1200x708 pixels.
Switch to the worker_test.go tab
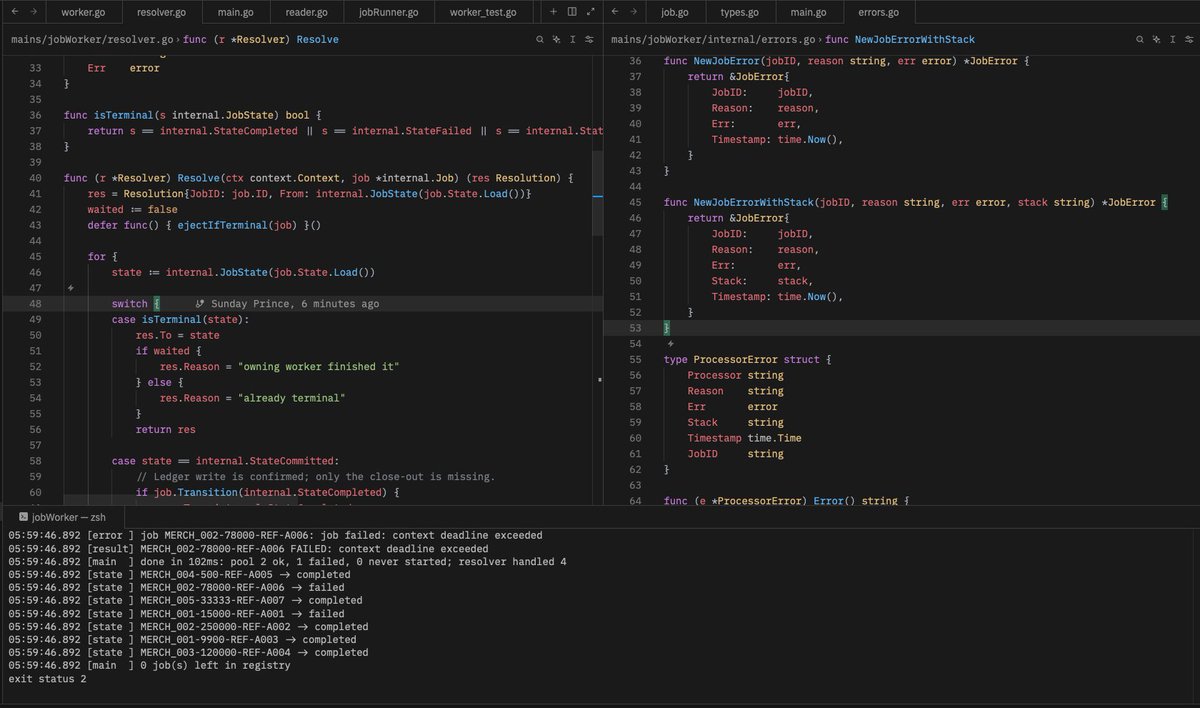point(483,12)
